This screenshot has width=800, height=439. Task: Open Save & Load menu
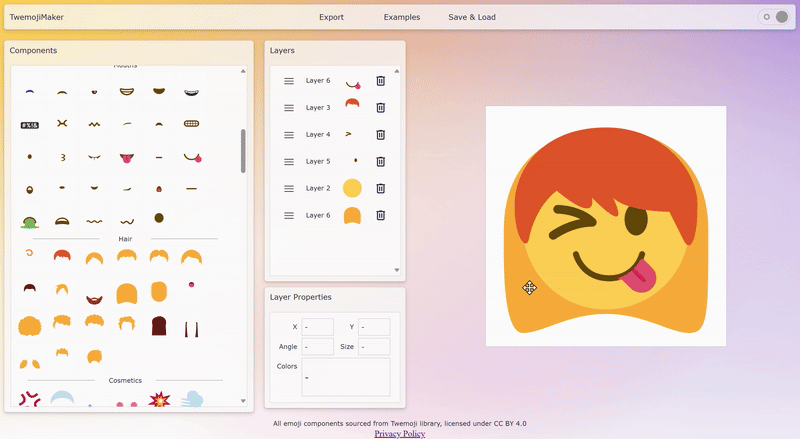coord(471,17)
